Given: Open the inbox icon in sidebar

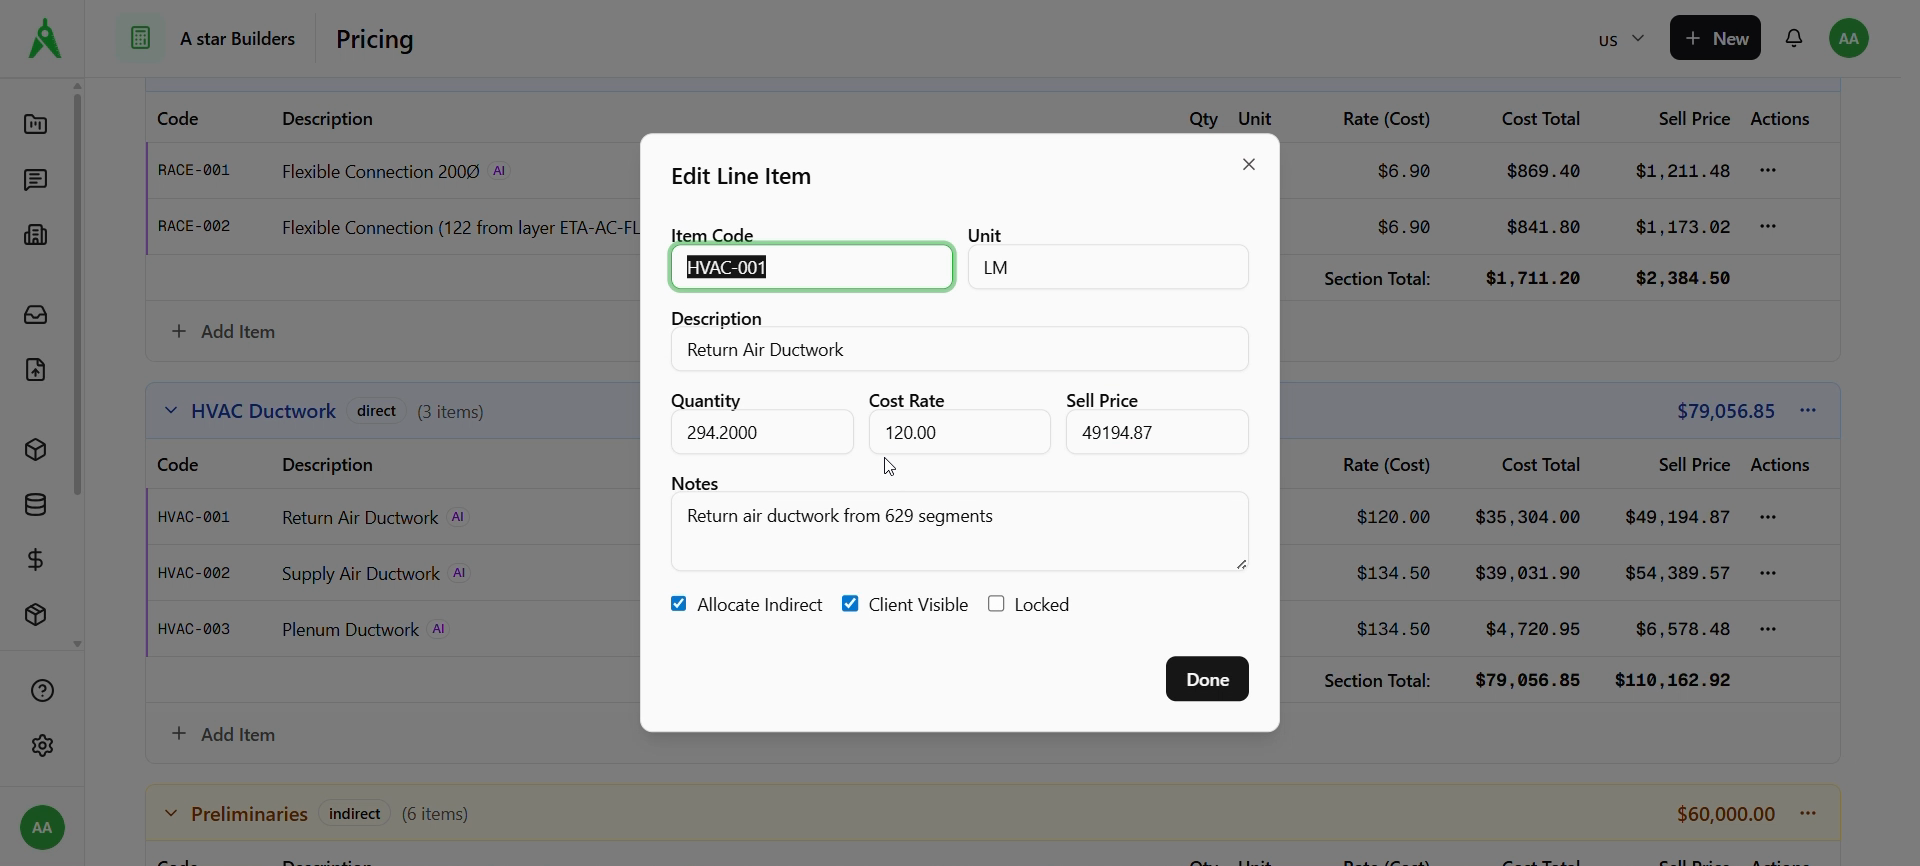Looking at the screenshot, I should coord(36,315).
